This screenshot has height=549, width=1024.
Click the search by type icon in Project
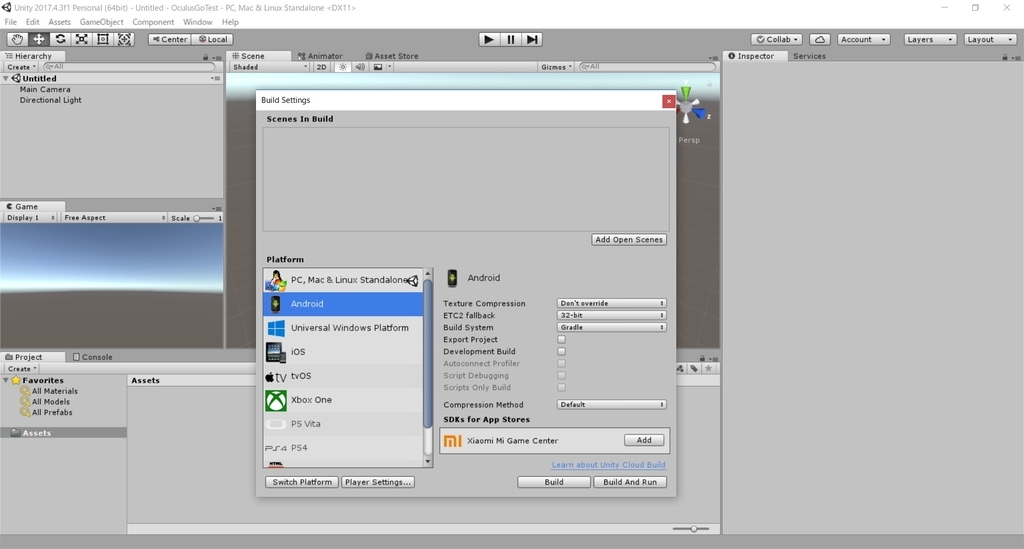pyautogui.click(x=680, y=369)
